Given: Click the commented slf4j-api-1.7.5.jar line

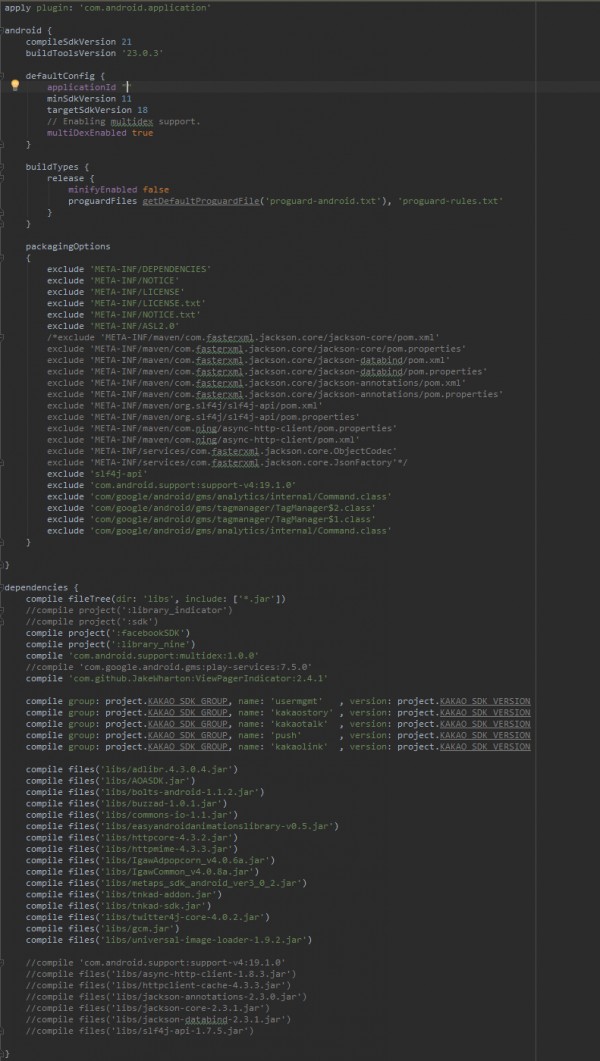Looking at the screenshot, I should [x=139, y=1031].
